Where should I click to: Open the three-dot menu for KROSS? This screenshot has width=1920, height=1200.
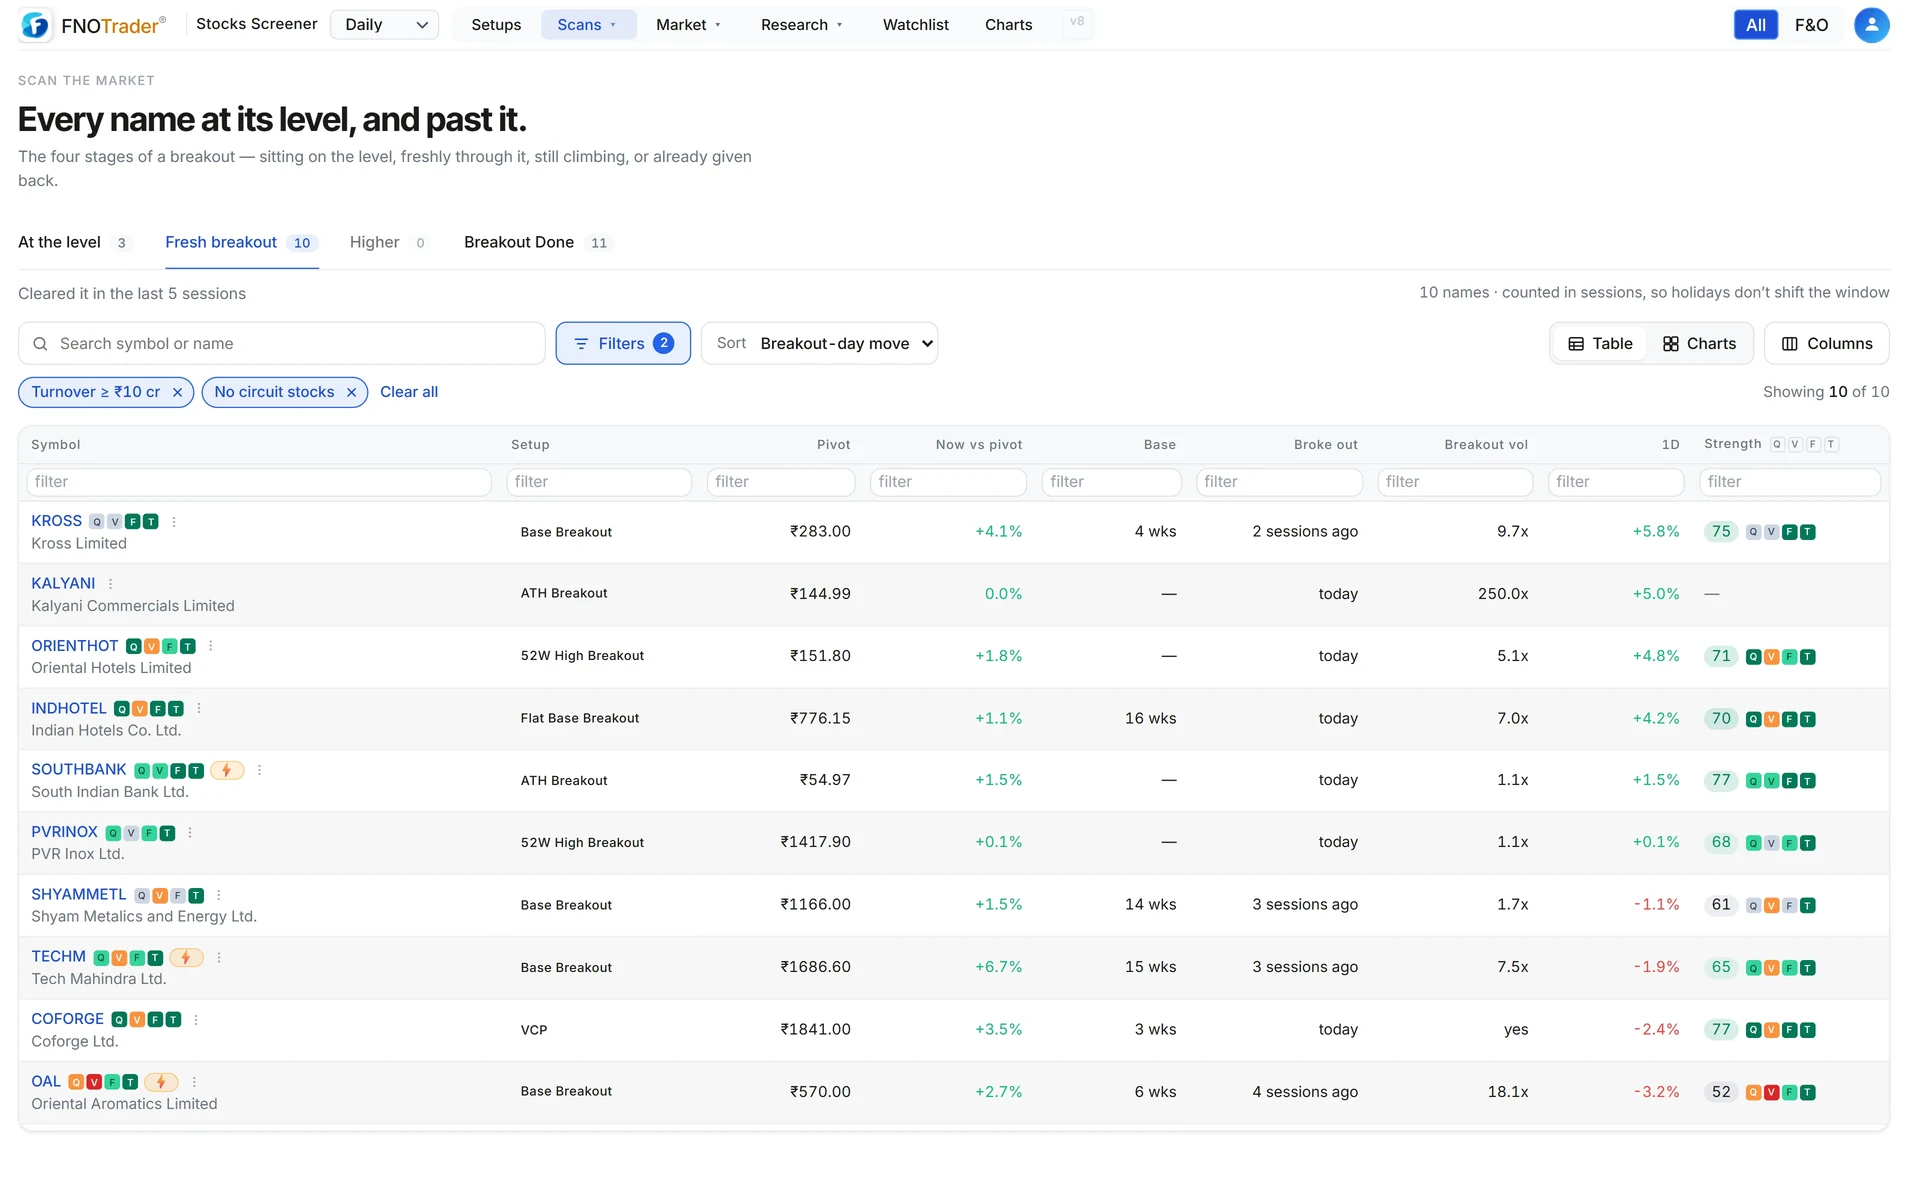click(x=174, y=522)
